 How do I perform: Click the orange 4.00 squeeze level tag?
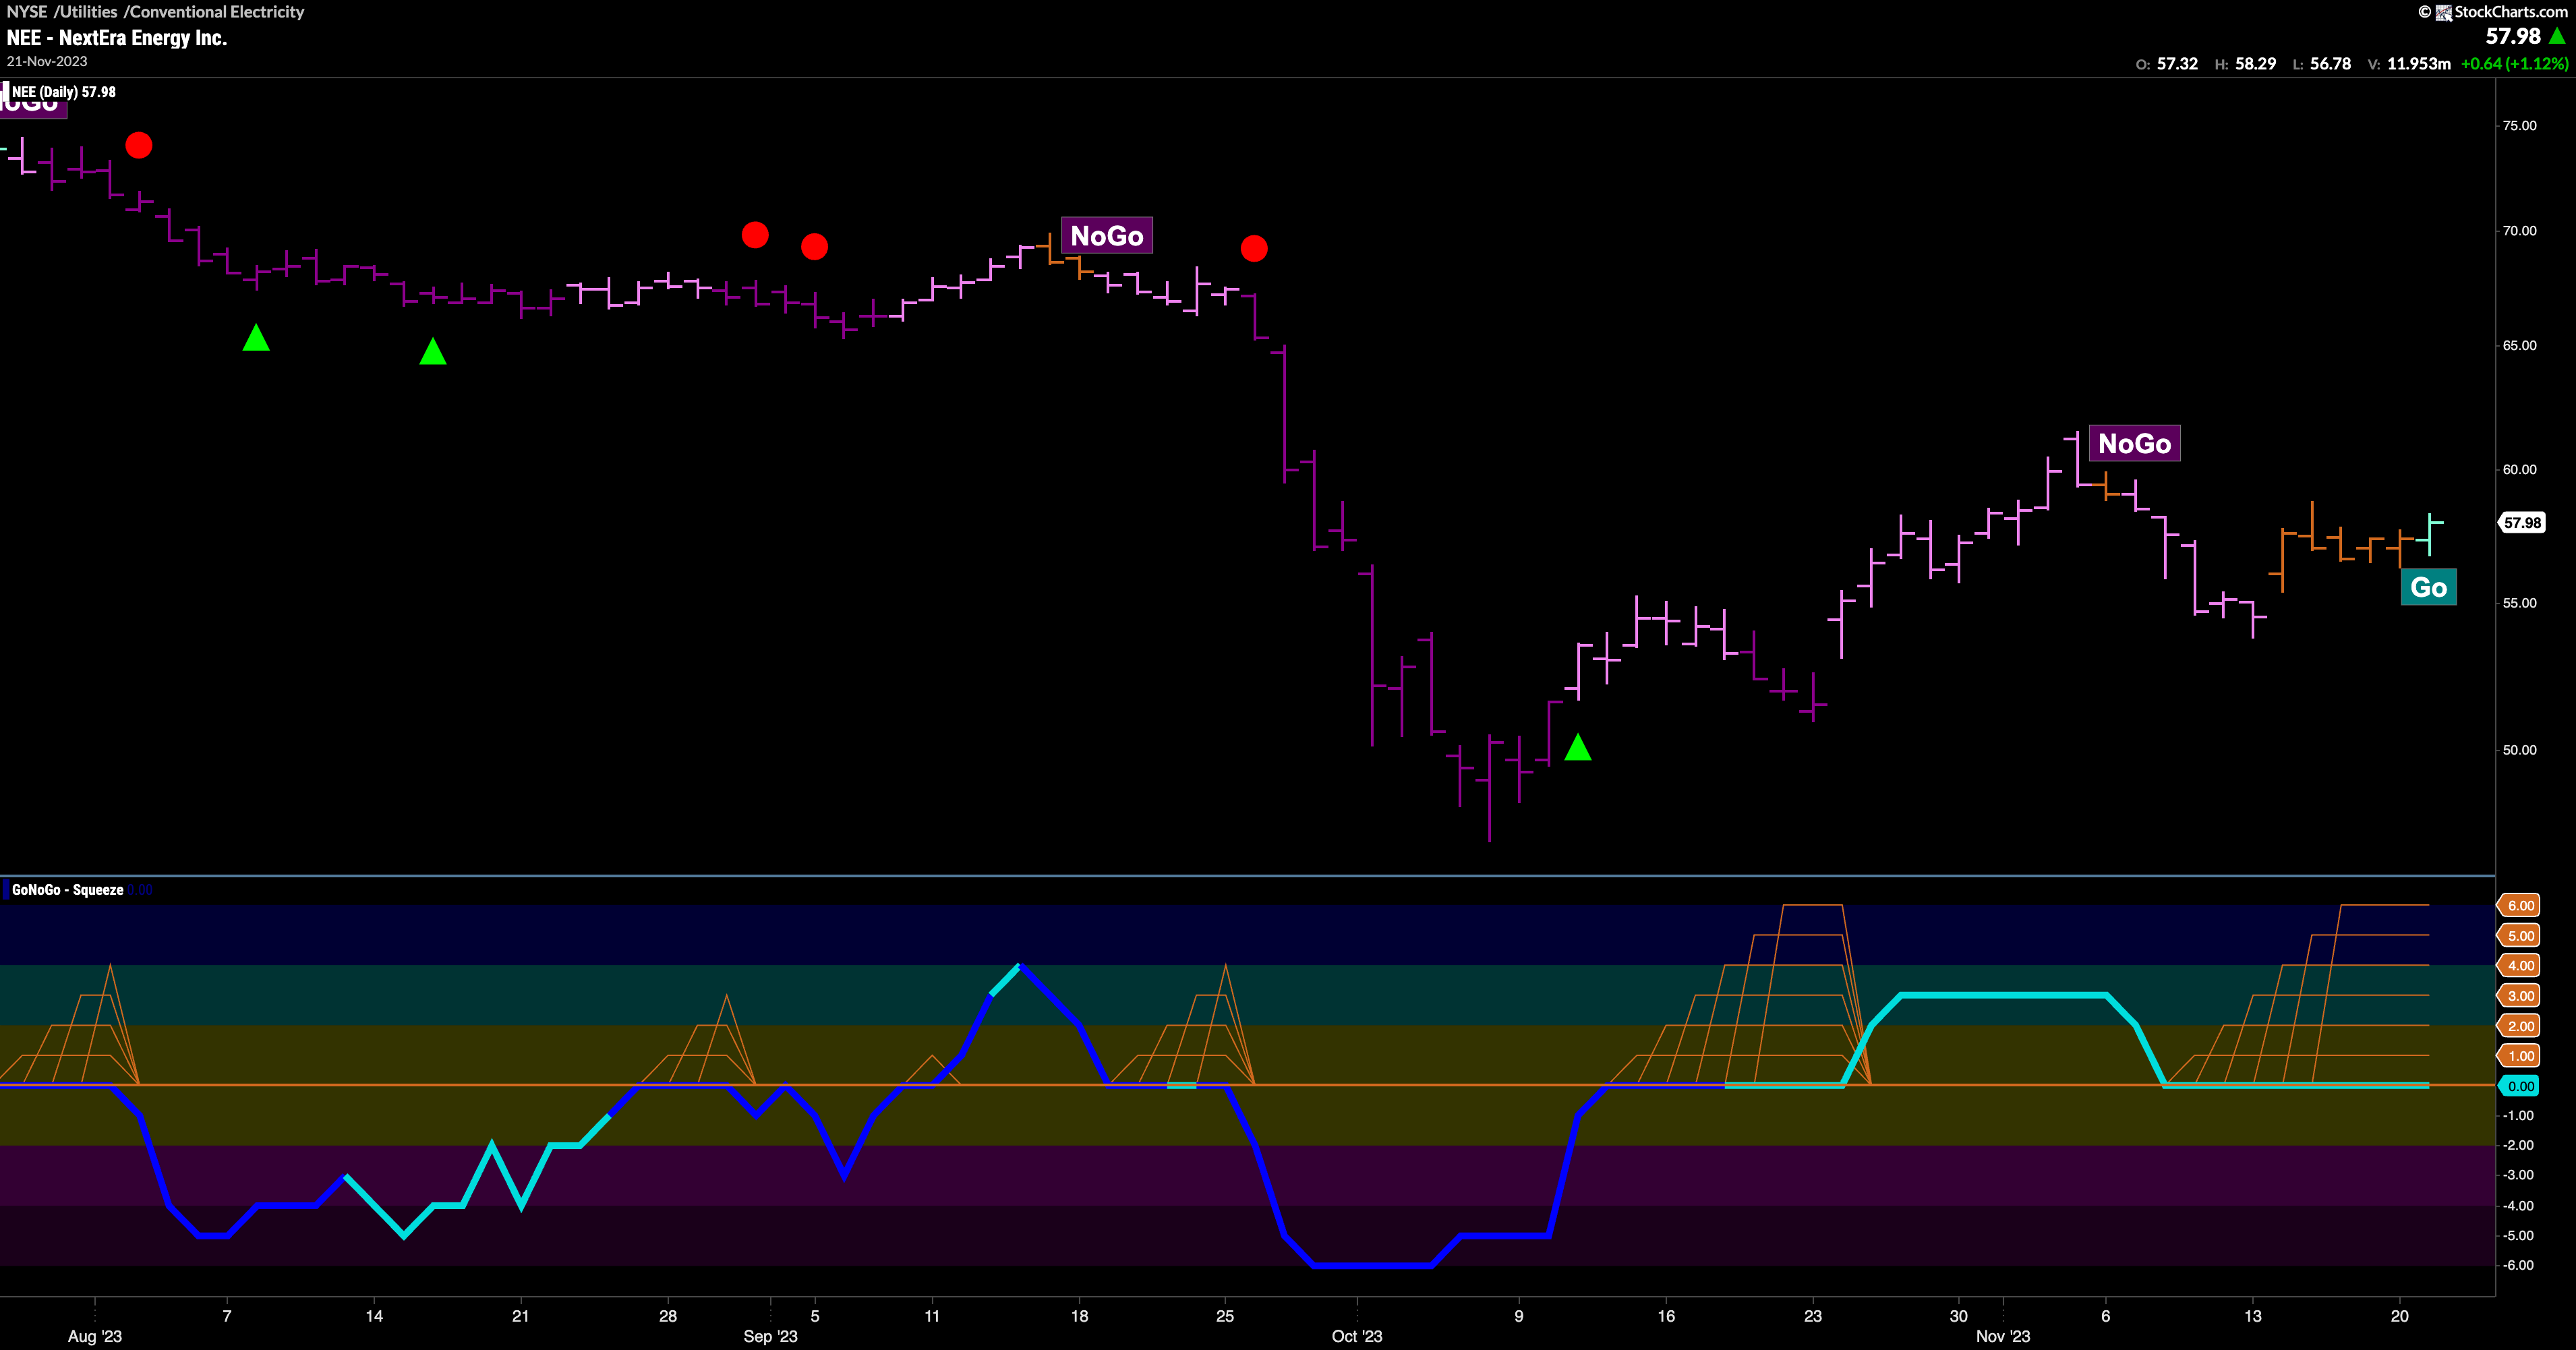click(x=2520, y=966)
